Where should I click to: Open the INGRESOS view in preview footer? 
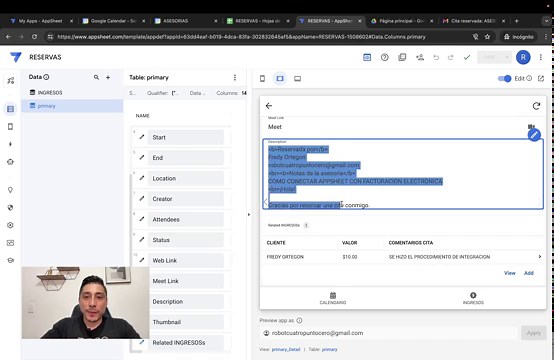473,298
